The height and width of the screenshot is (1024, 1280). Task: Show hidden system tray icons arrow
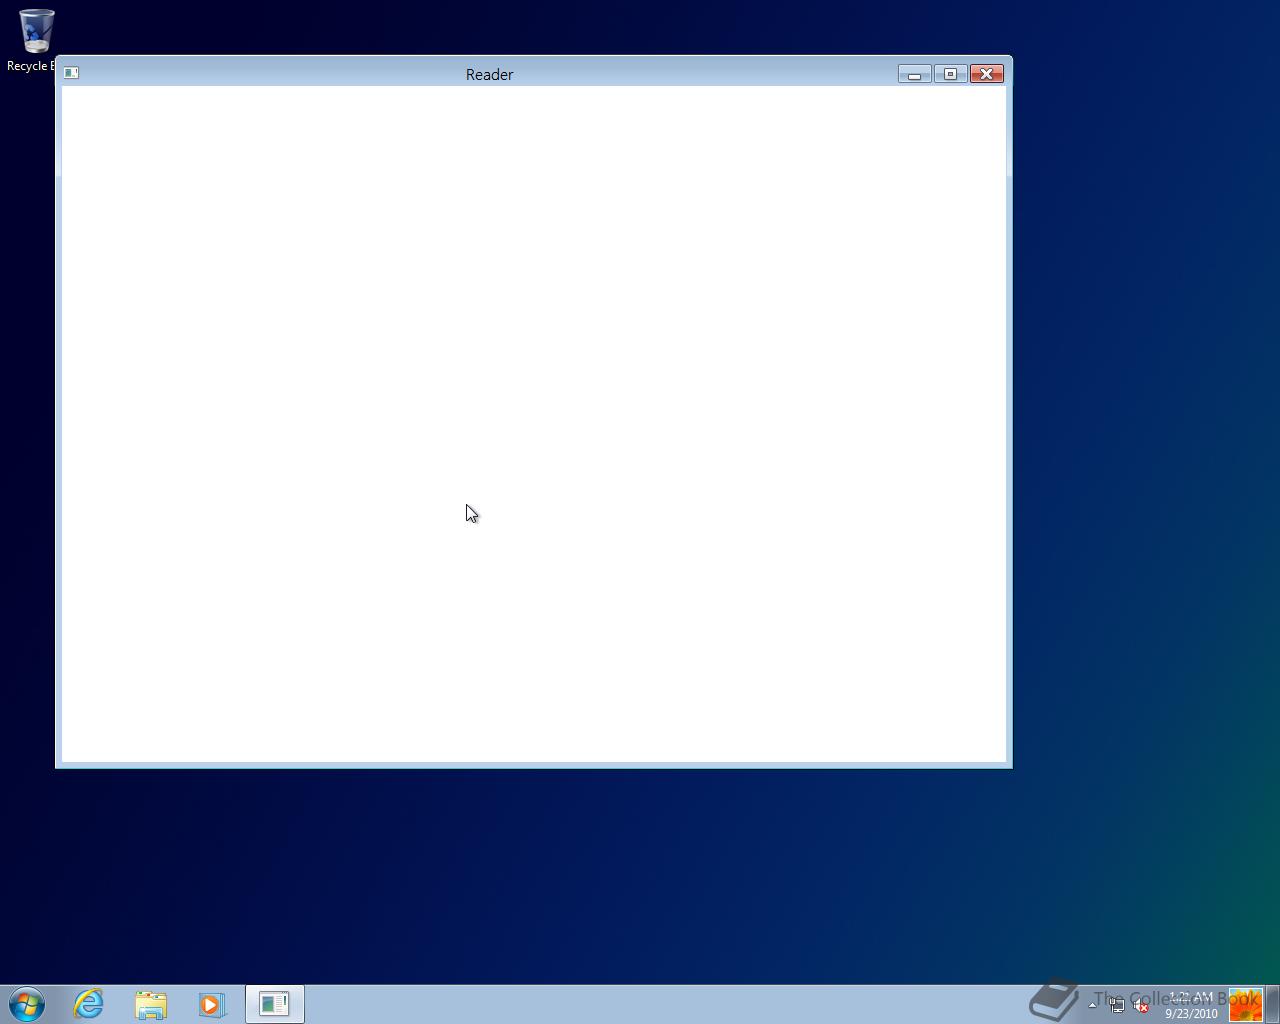coord(1092,1005)
